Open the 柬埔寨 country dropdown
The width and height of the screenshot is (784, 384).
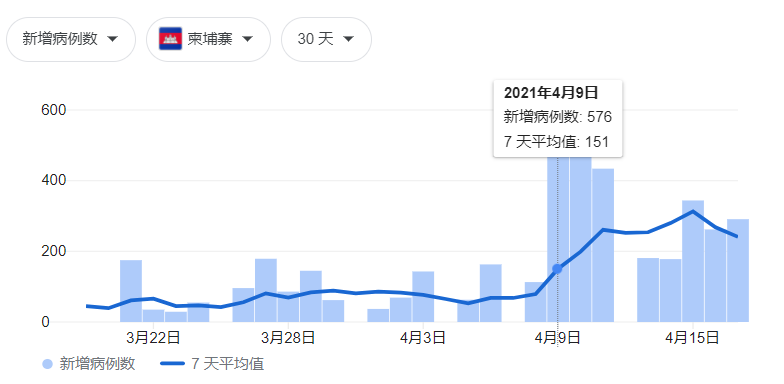[x=208, y=40]
